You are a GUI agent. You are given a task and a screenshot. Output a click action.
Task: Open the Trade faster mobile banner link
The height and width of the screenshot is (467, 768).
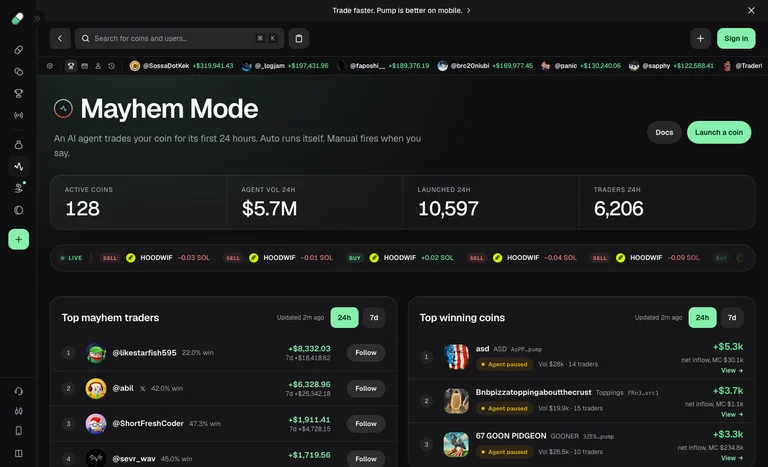coord(401,10)
